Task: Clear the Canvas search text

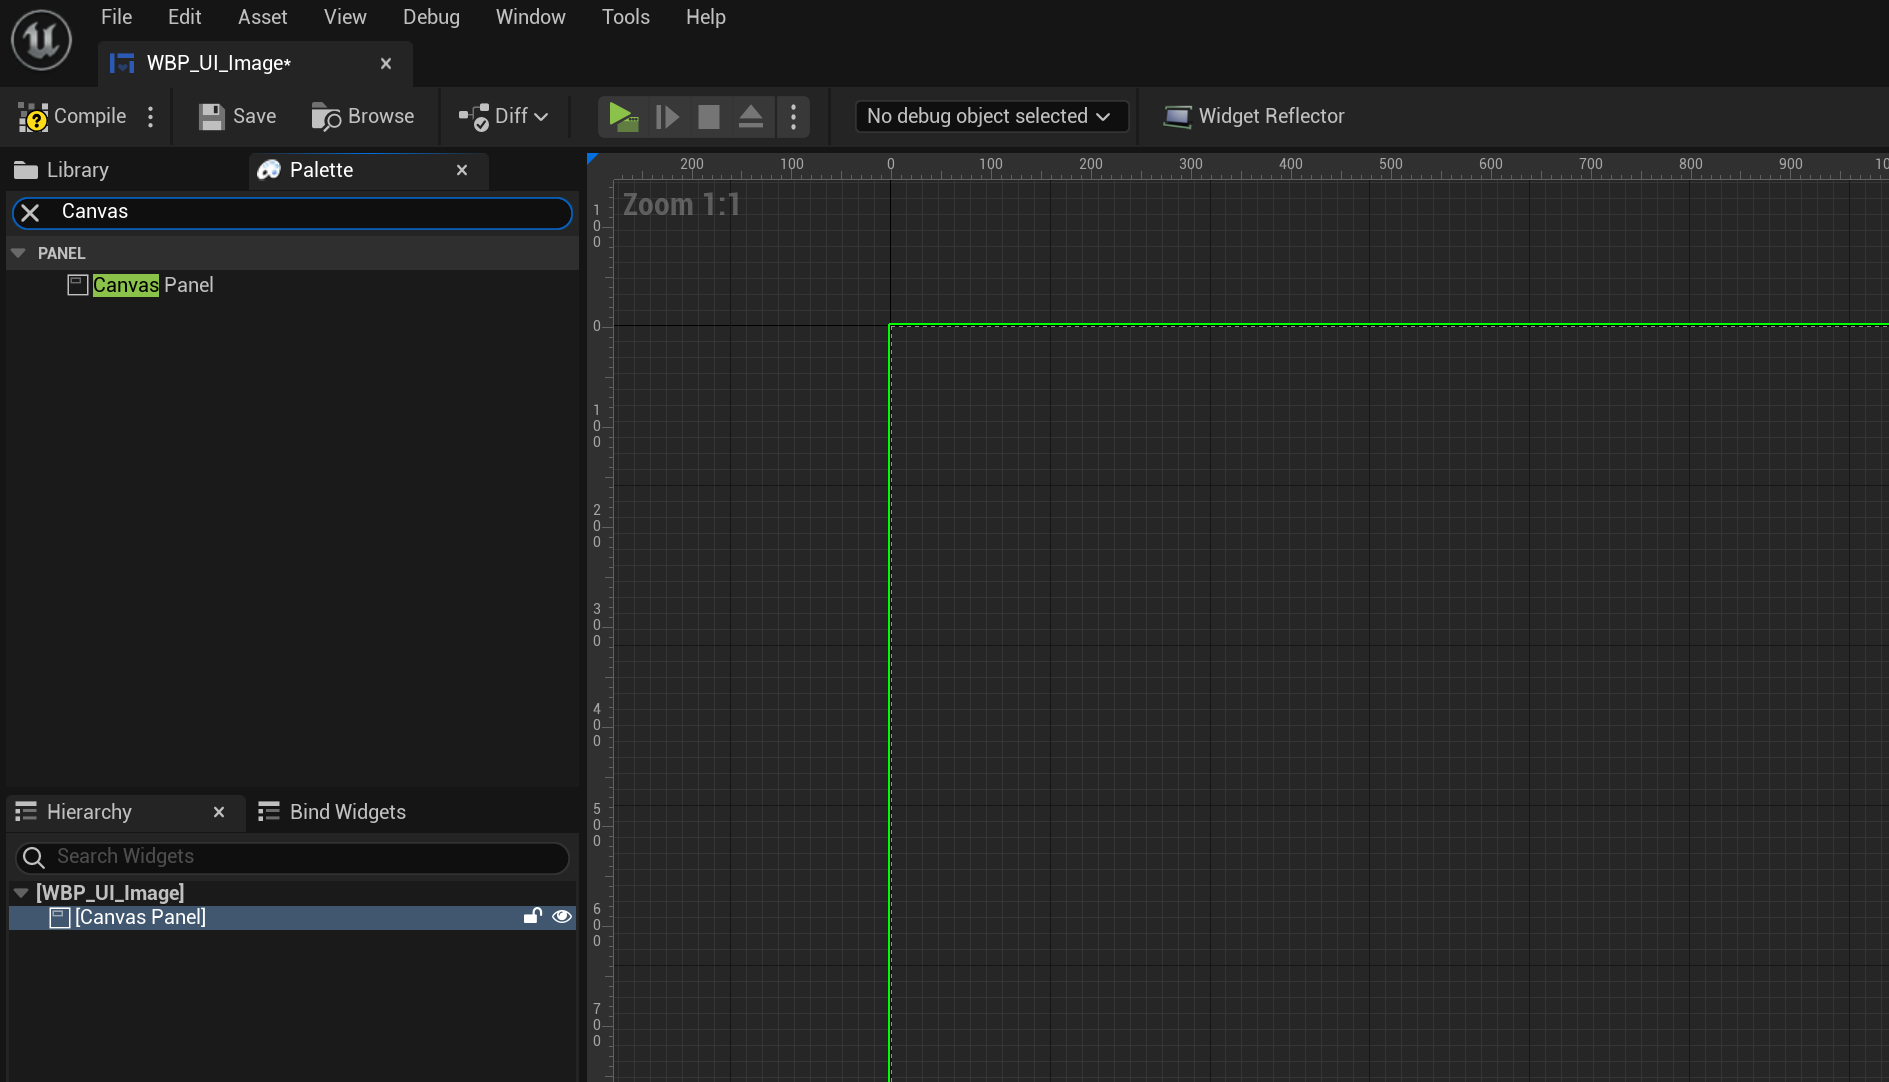Action: [30, 212]
